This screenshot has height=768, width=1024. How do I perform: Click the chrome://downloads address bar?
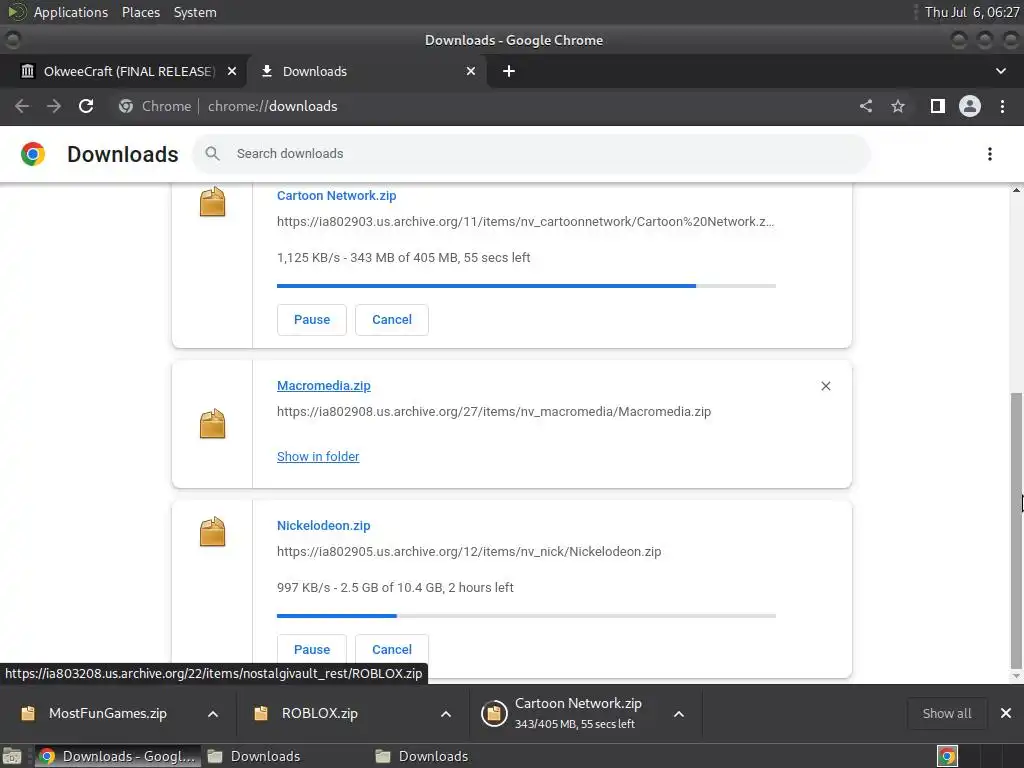[x=483, y=106]
